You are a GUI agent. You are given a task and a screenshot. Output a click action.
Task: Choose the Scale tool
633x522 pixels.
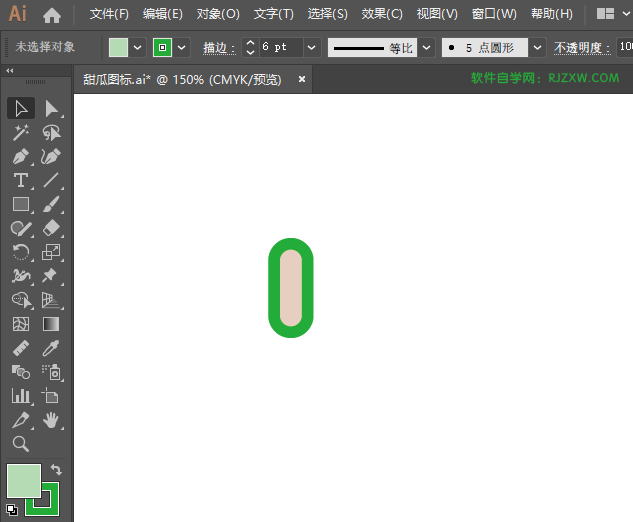point(51,252)
